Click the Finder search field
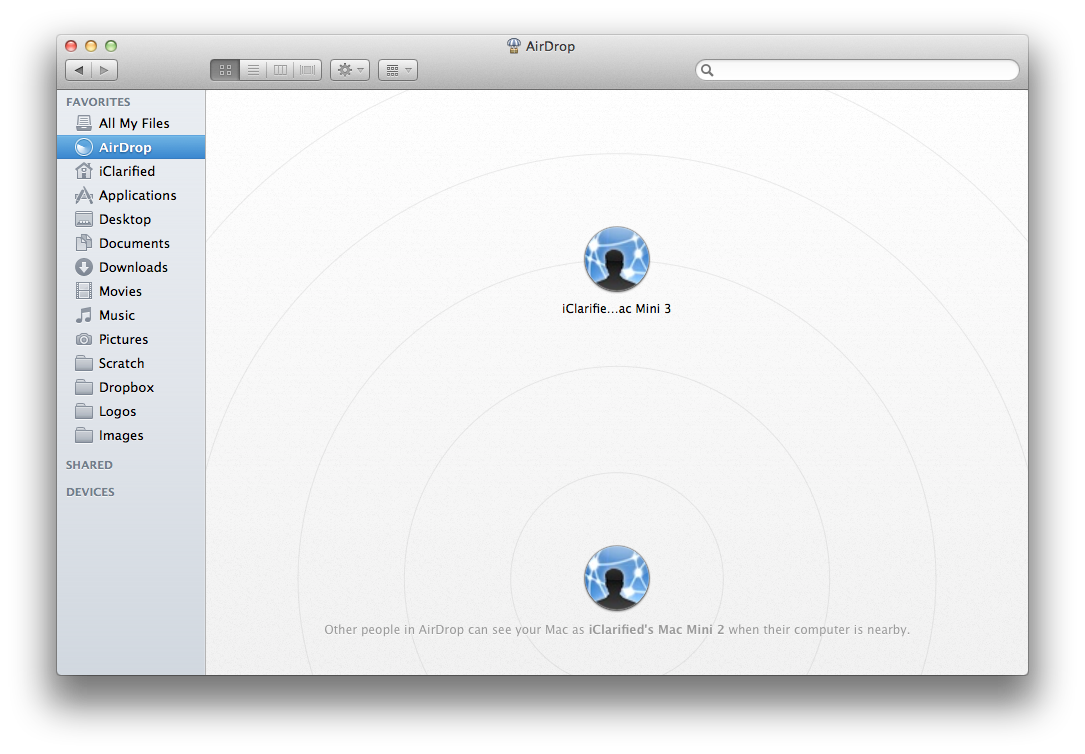 coord(860,70)
